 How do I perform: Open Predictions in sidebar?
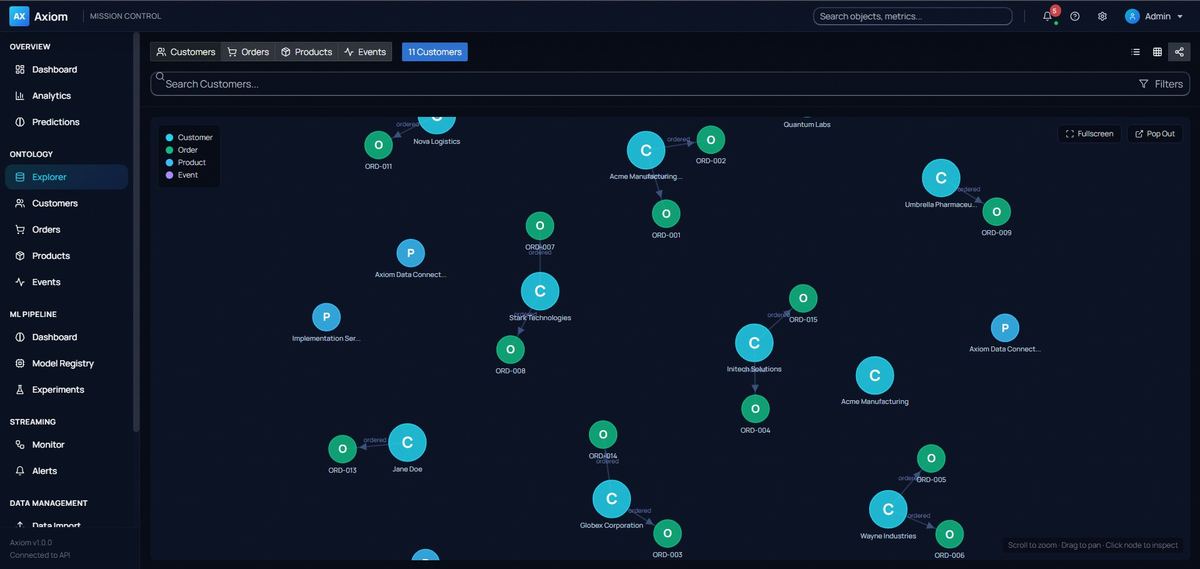click(66, 122)
